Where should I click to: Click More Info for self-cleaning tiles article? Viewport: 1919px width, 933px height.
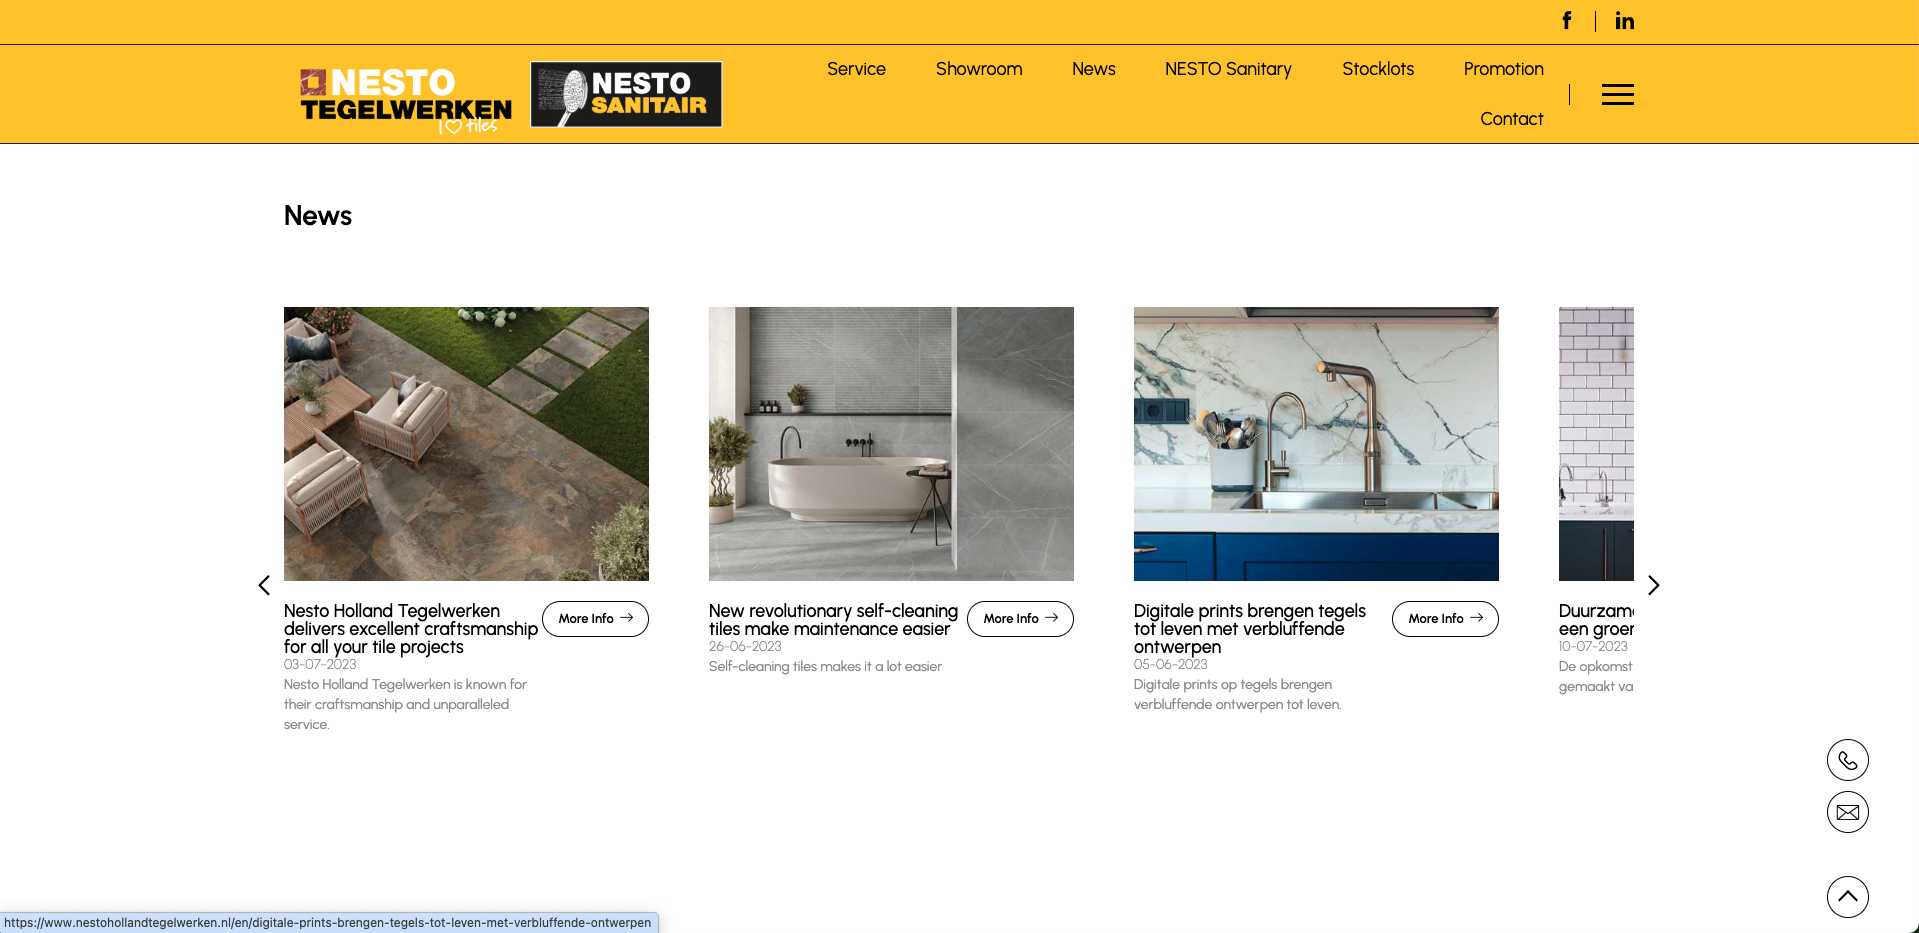[1020, 619]
